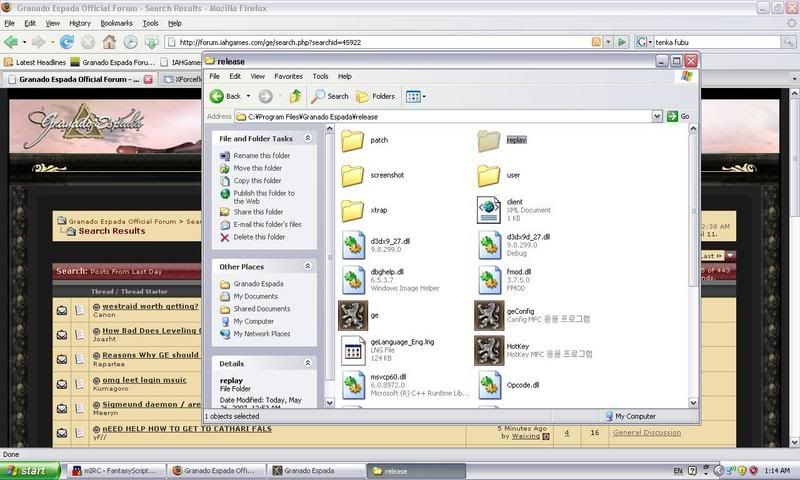Screen dimensions: 800x480
Task: Select the Opcode.dll file
Action: pyautogui.click(x=509, y=385)
